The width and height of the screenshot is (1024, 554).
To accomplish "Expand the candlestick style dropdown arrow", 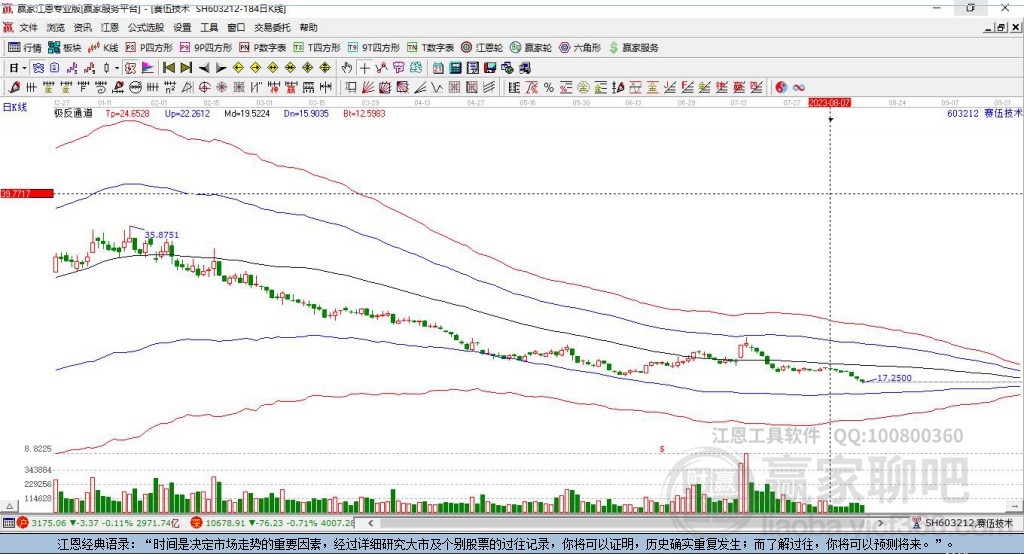I will pyautogui.click(x=116, y=68).
